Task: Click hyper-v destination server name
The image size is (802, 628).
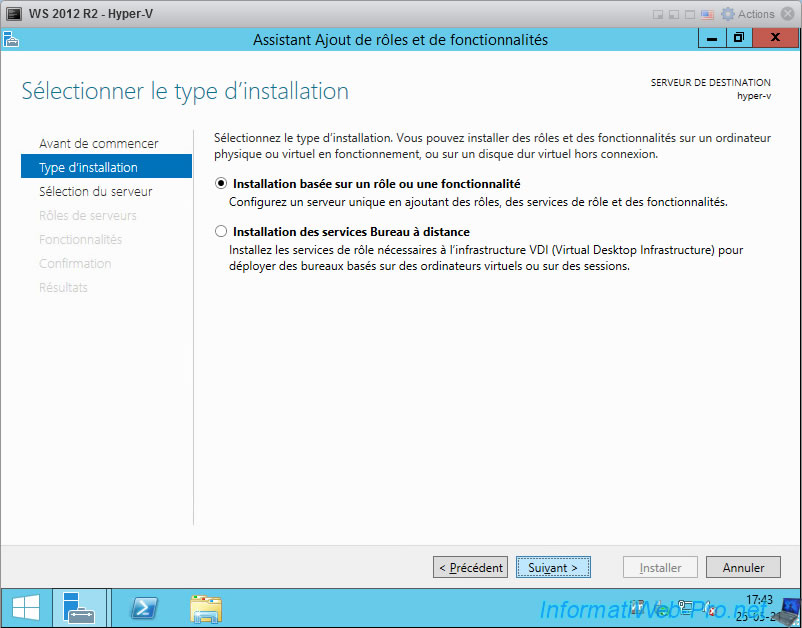Action: [753, 96]
